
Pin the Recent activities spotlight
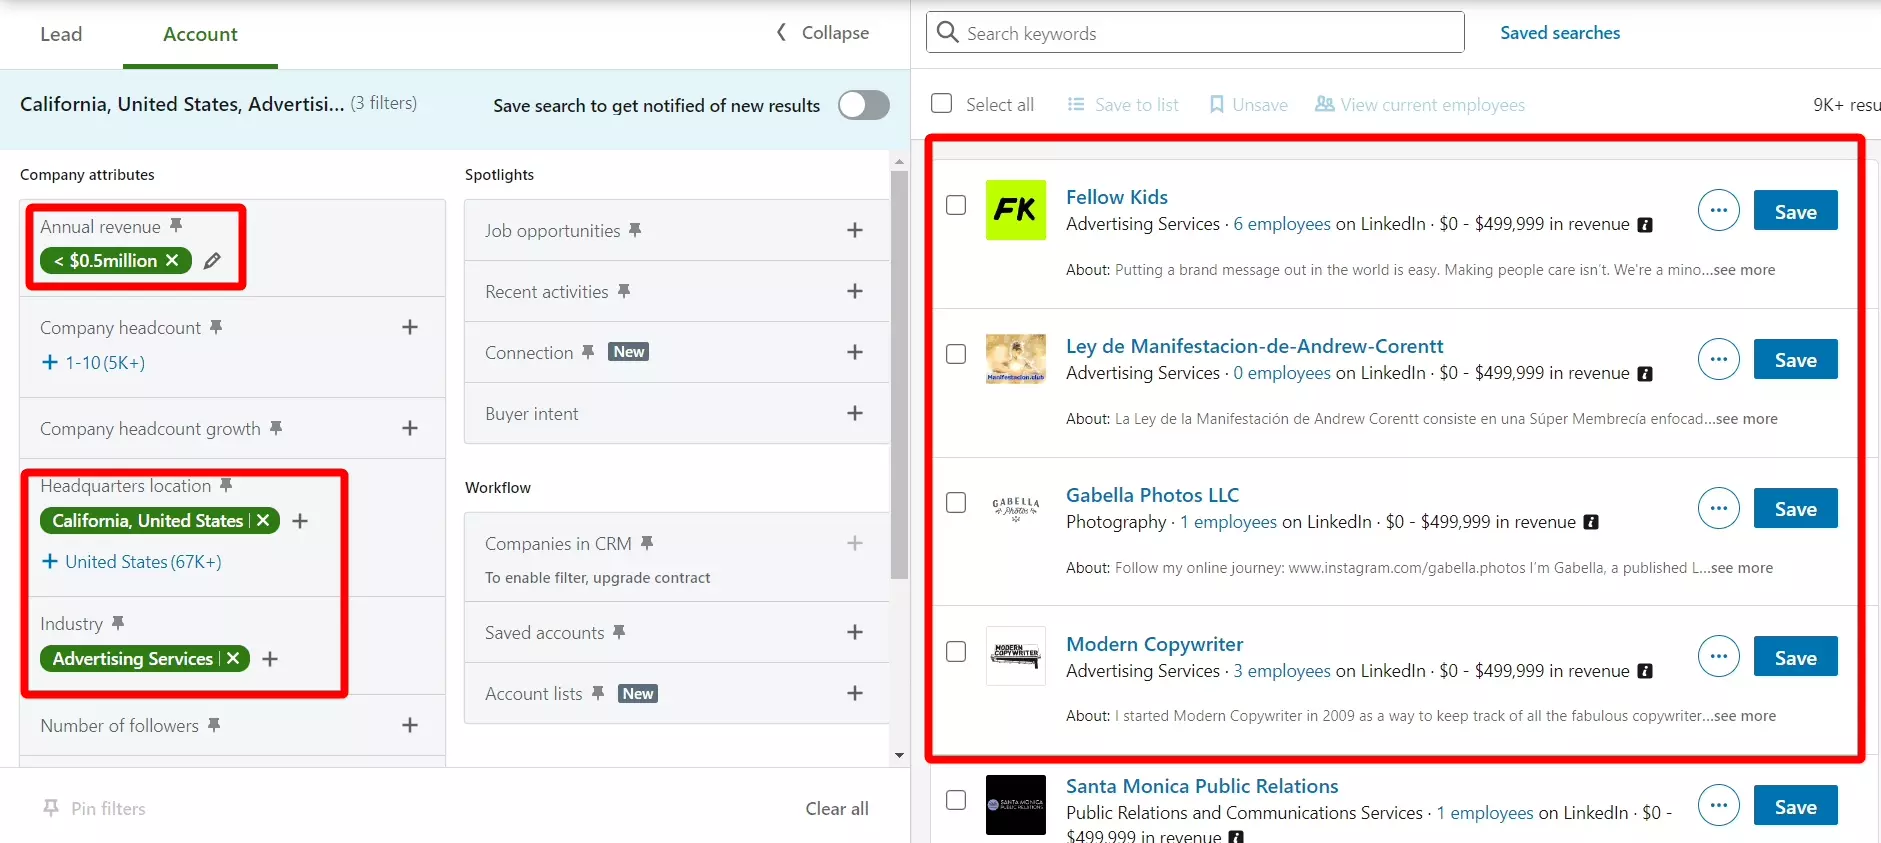(624, 291)
